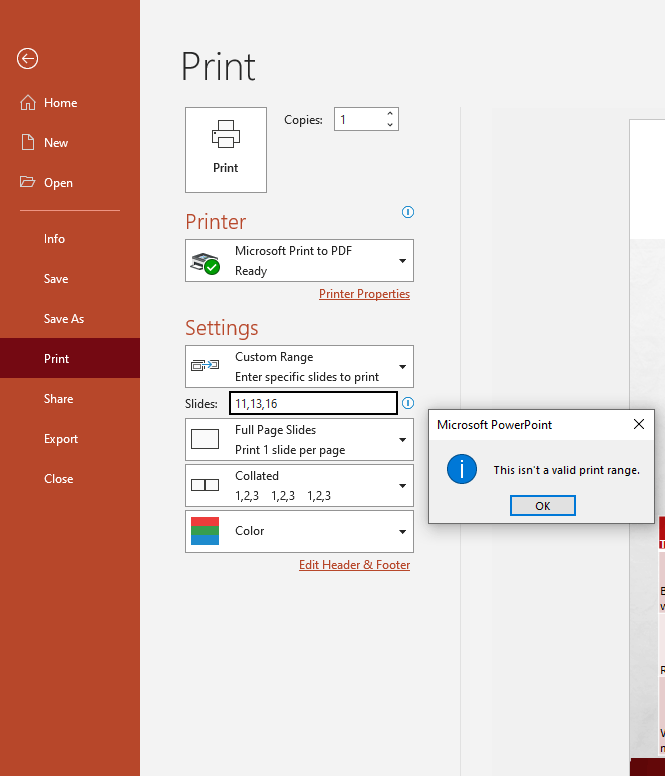
Task: Open the Color mode dropdown
Action: [x=299, y=532]
